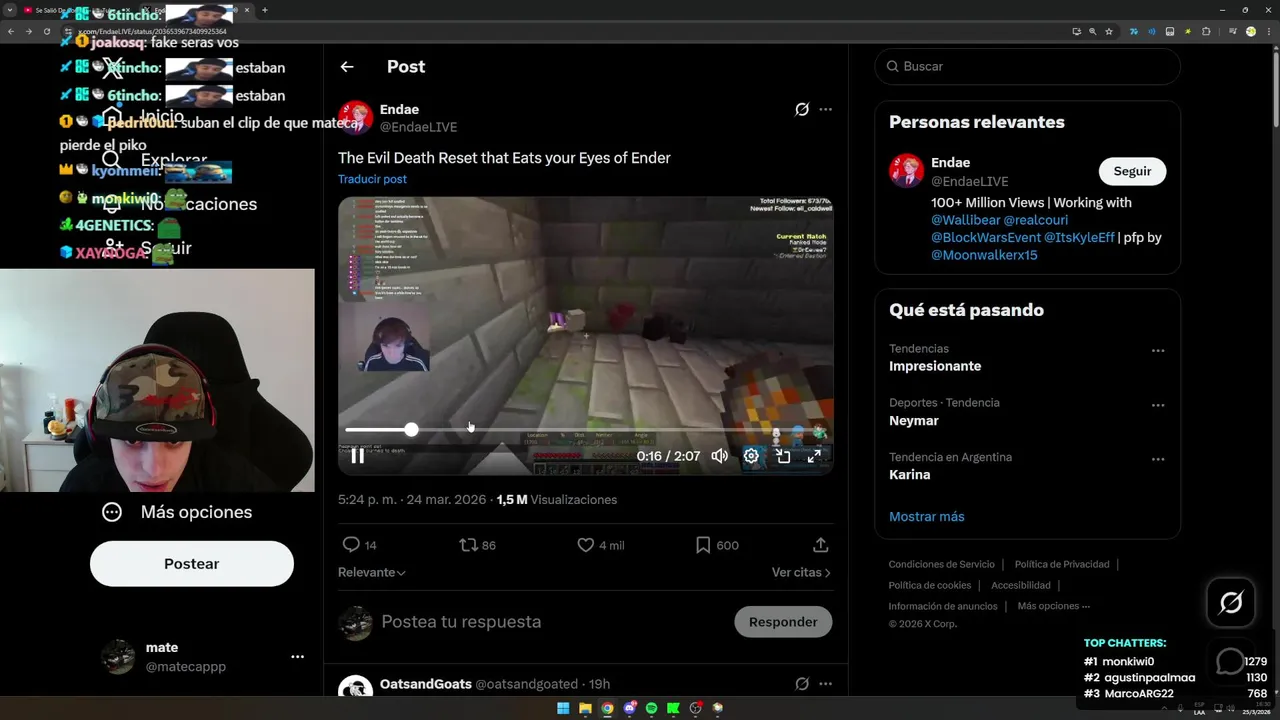
Task: Click the Postear button
Action: click(192, 564)
